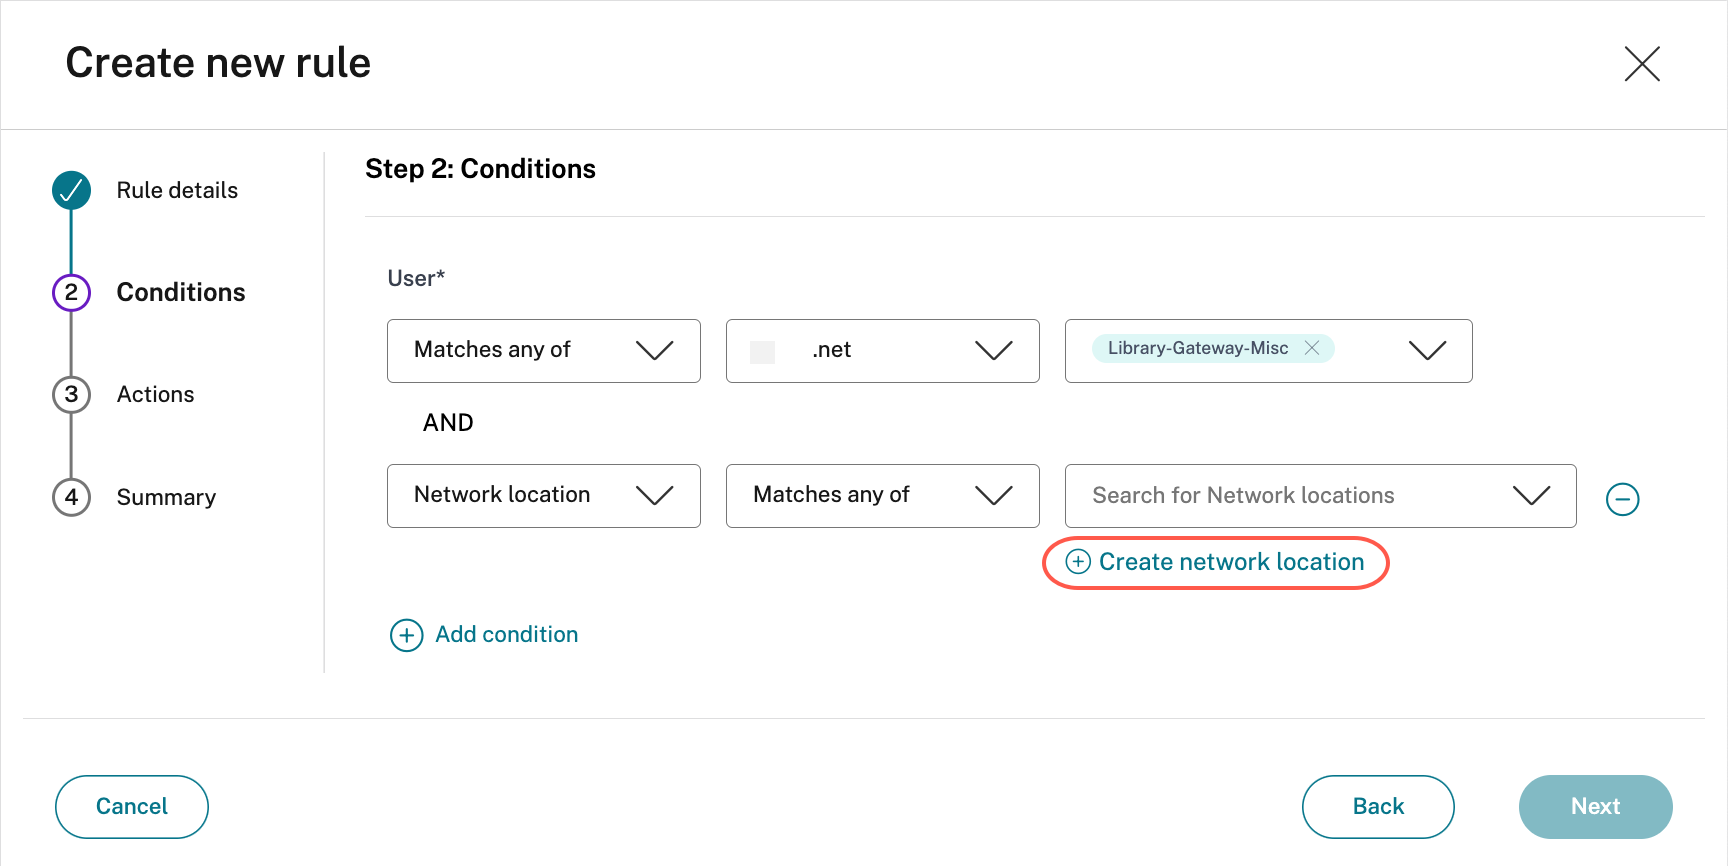
Task: Click the plus icon for Create network location
Action: click(1078, 562)
